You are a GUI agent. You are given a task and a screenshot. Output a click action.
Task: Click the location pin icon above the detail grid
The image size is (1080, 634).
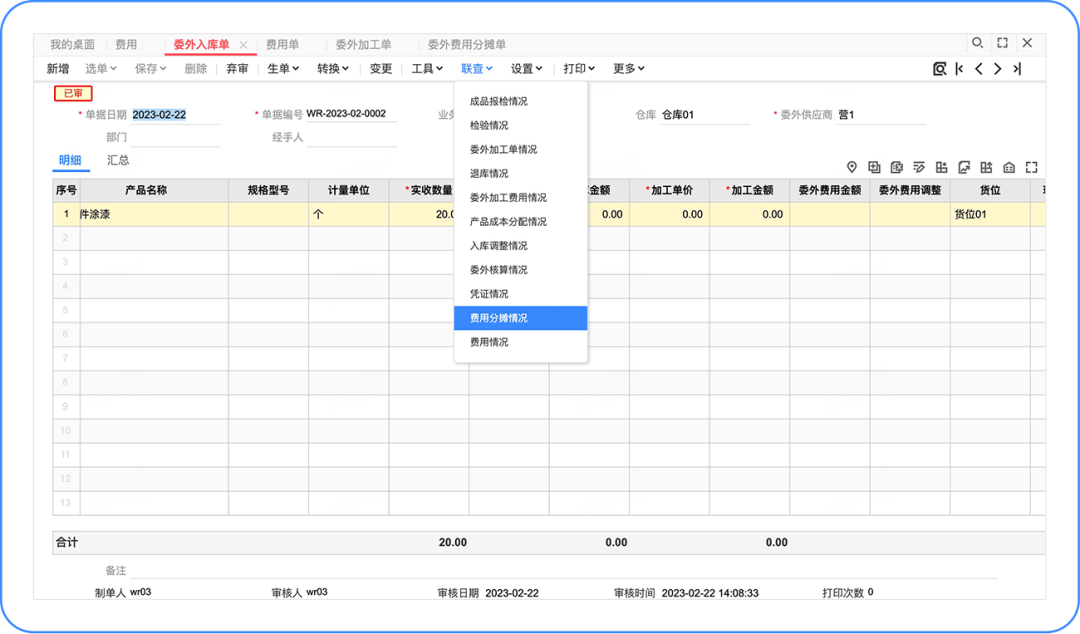point(852,167)
